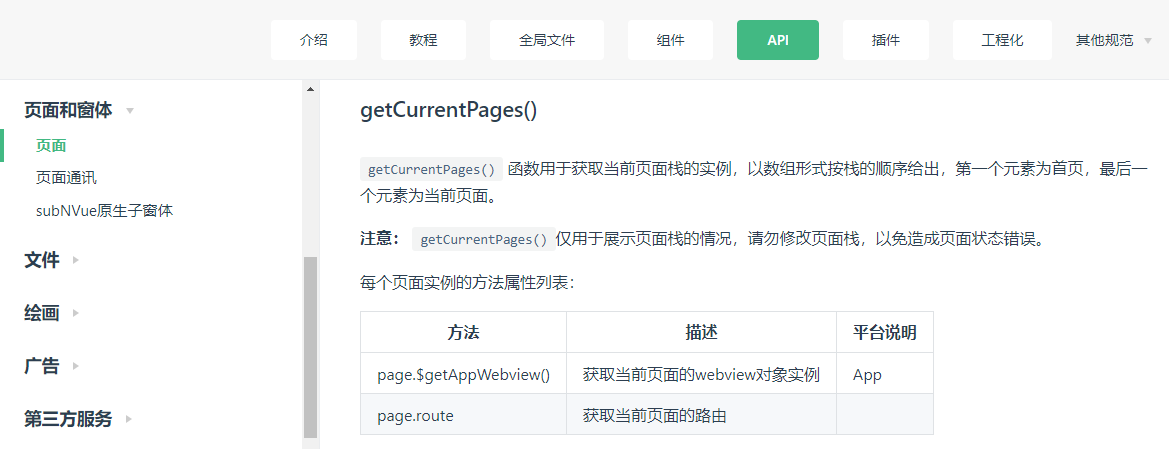
Task: Click the arrow next to 页面和窗体
Action: click(130, 111)
